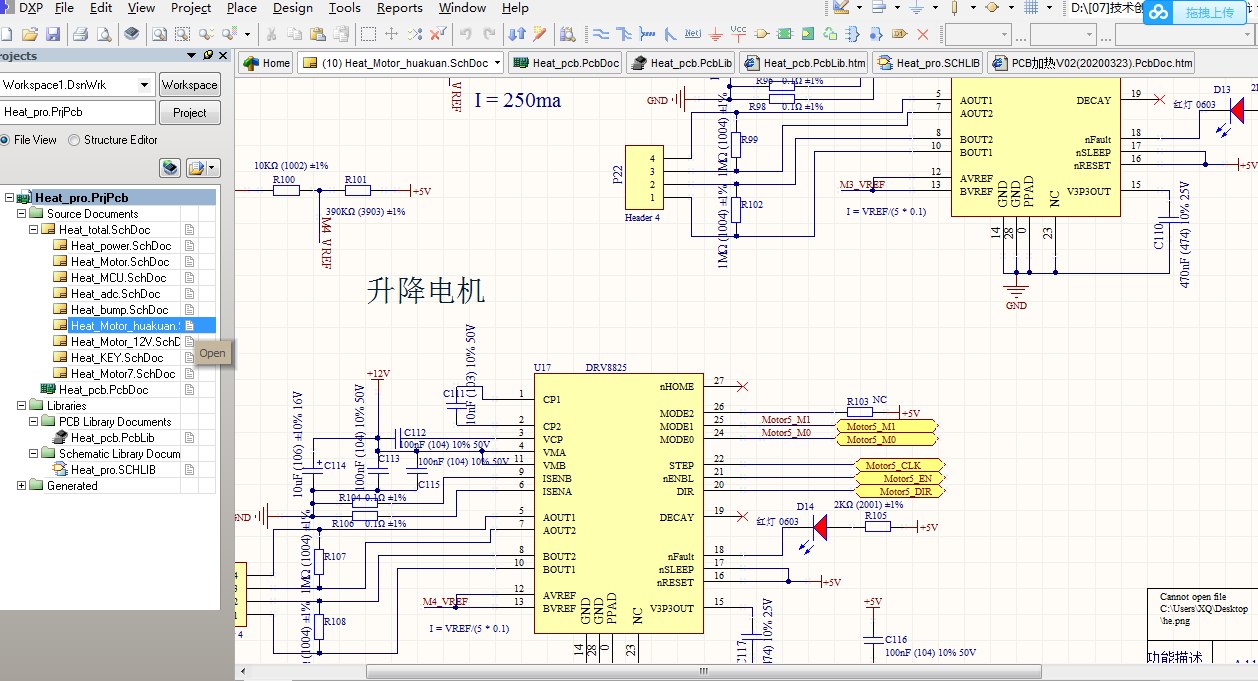The width and height of the screenshot is (1258, 681).
Task: Open the Workspace1.DsnWrk dropdown
Action: point(144,85)
